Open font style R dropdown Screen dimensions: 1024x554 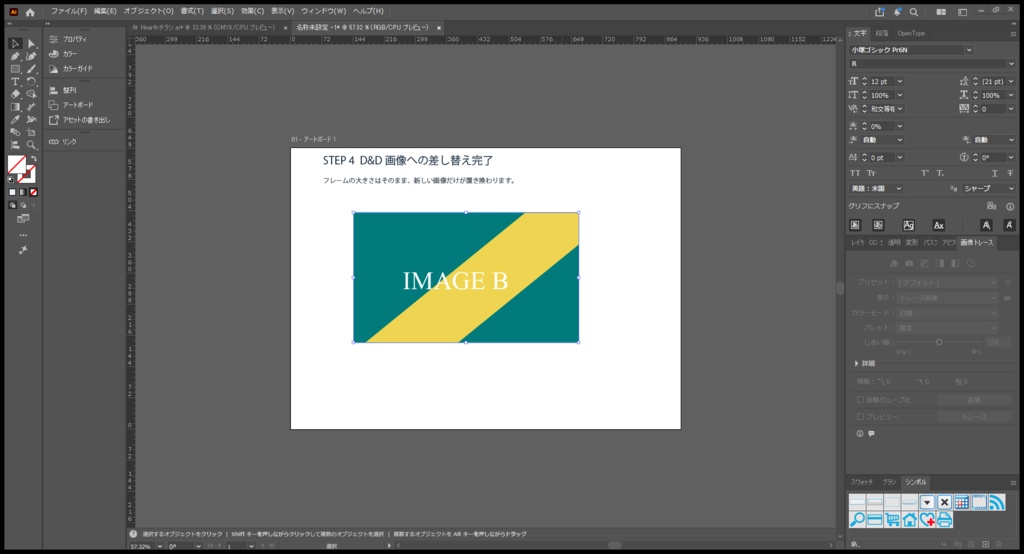(x=1011, y=64)
